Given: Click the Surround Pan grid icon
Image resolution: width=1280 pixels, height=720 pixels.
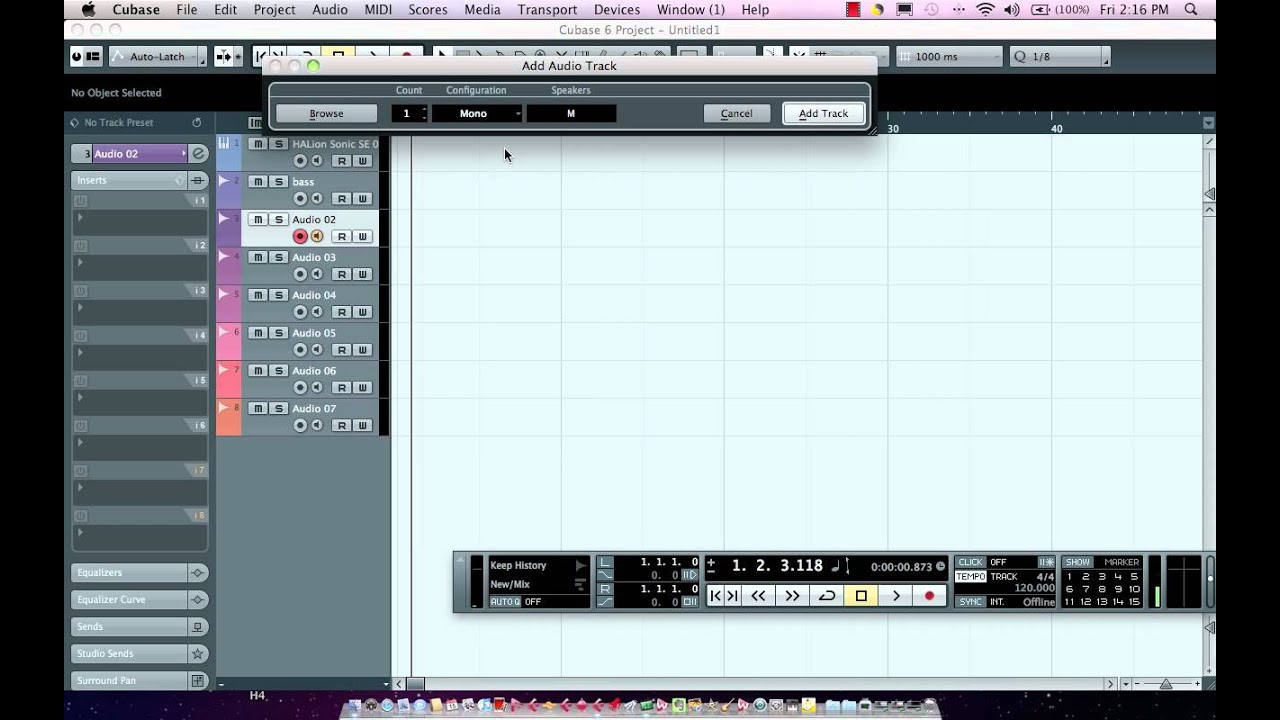Looking at the screenshot, I should 198,681.
